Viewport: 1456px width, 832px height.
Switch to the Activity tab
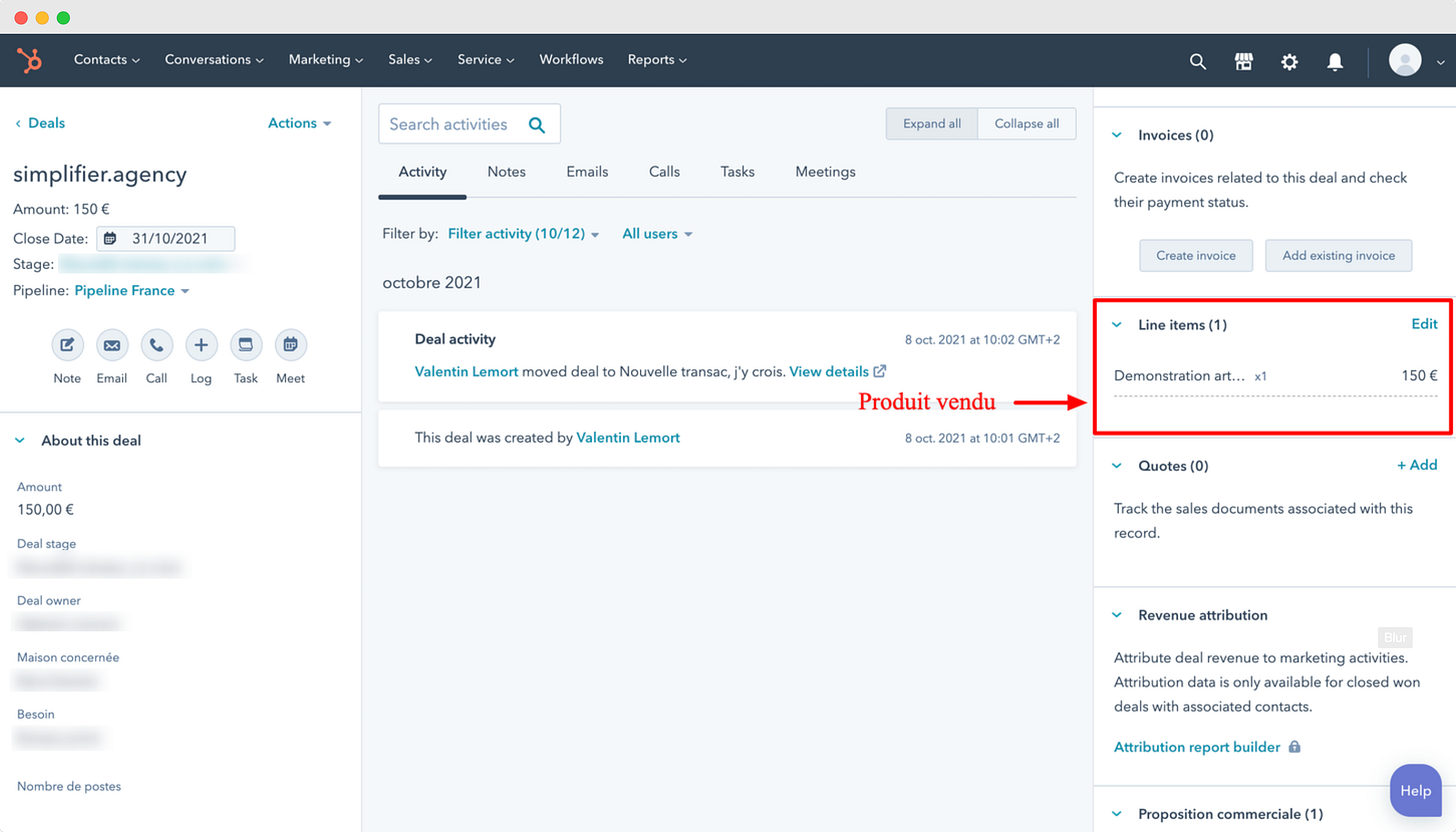[x=422, y=172]
